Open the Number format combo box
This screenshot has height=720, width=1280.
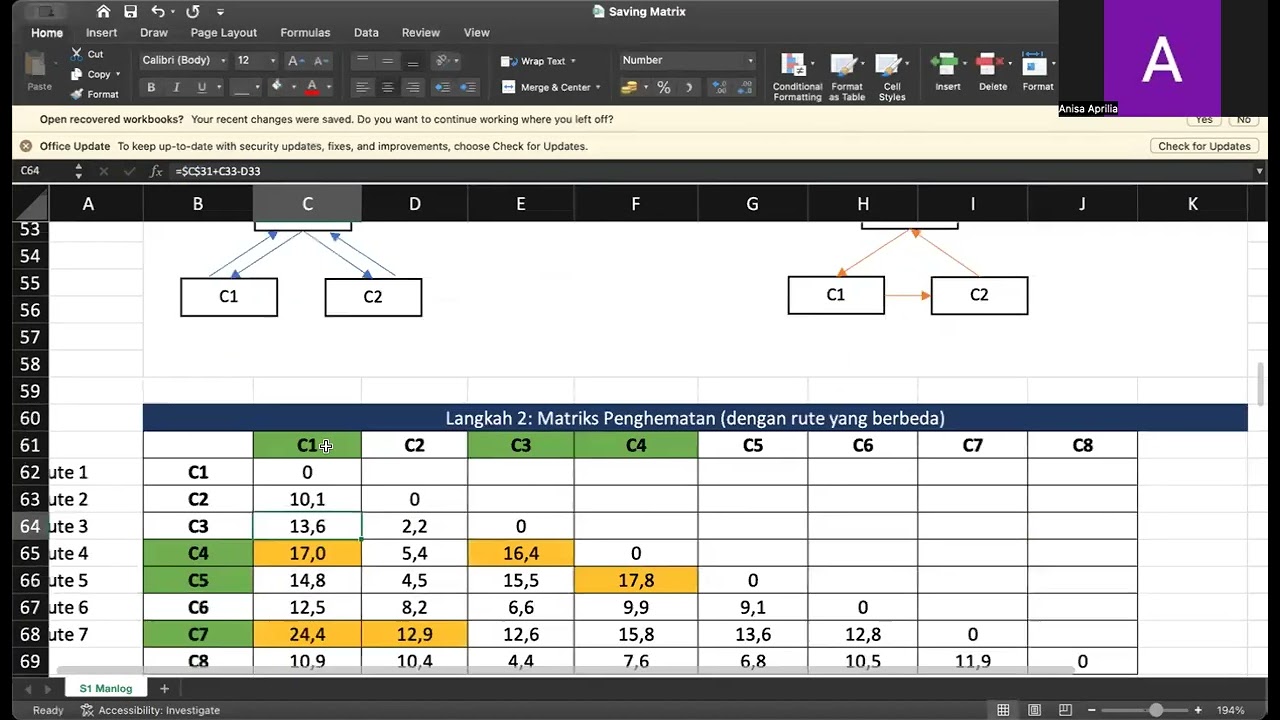pyautogui.click(x=687, y=60)
